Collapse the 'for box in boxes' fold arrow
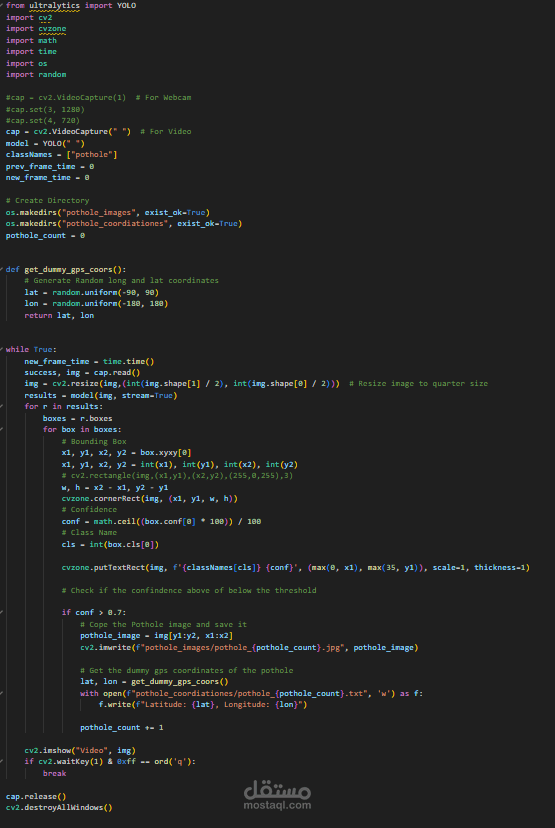Image resolution: width=555 pixels, height=828 pixels. 2,429
